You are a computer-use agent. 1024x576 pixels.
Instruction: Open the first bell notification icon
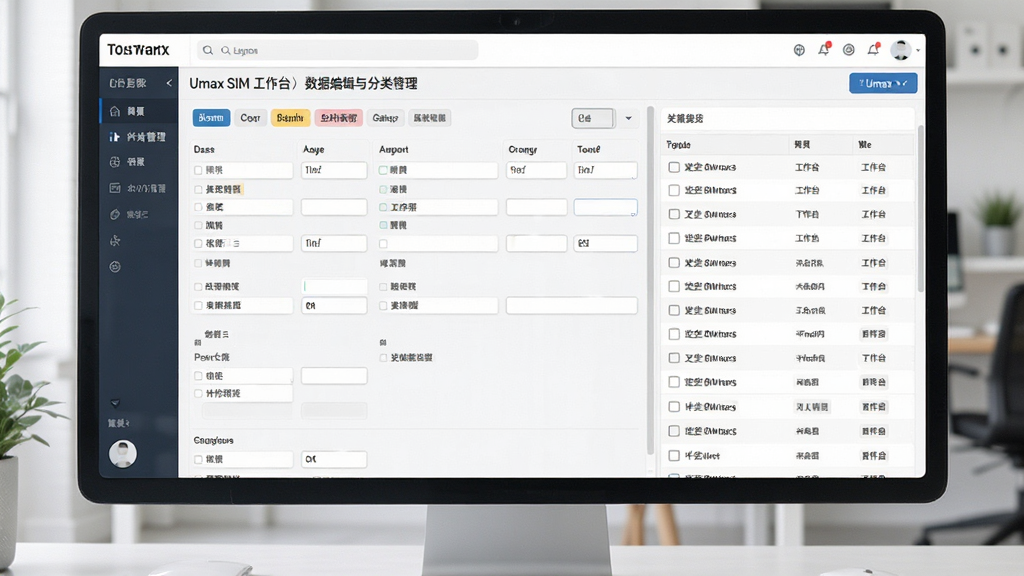click(x=824, y=50)
